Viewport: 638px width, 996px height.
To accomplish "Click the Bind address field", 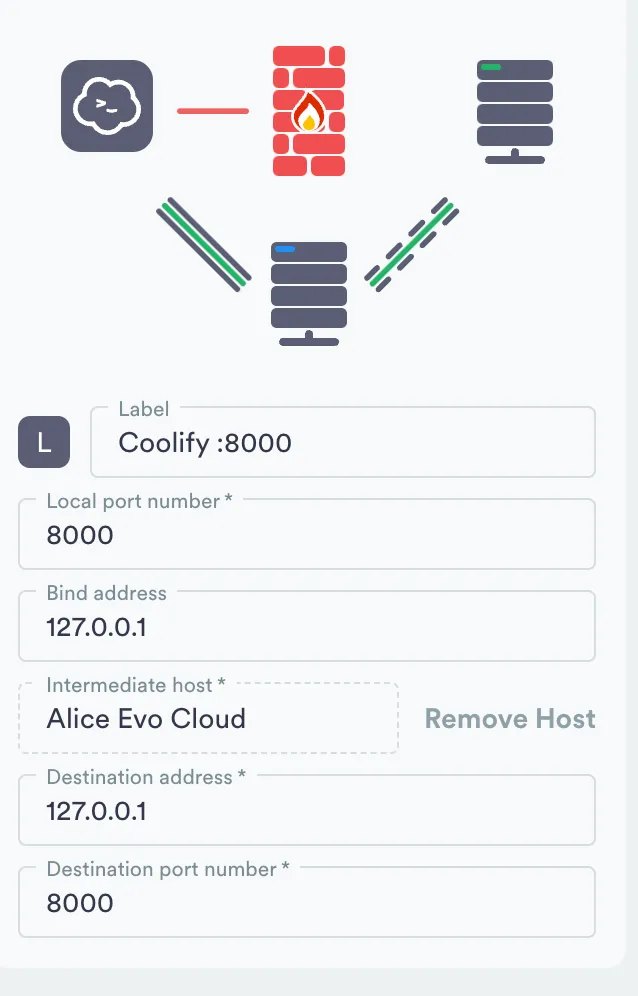I will point(307,626).
